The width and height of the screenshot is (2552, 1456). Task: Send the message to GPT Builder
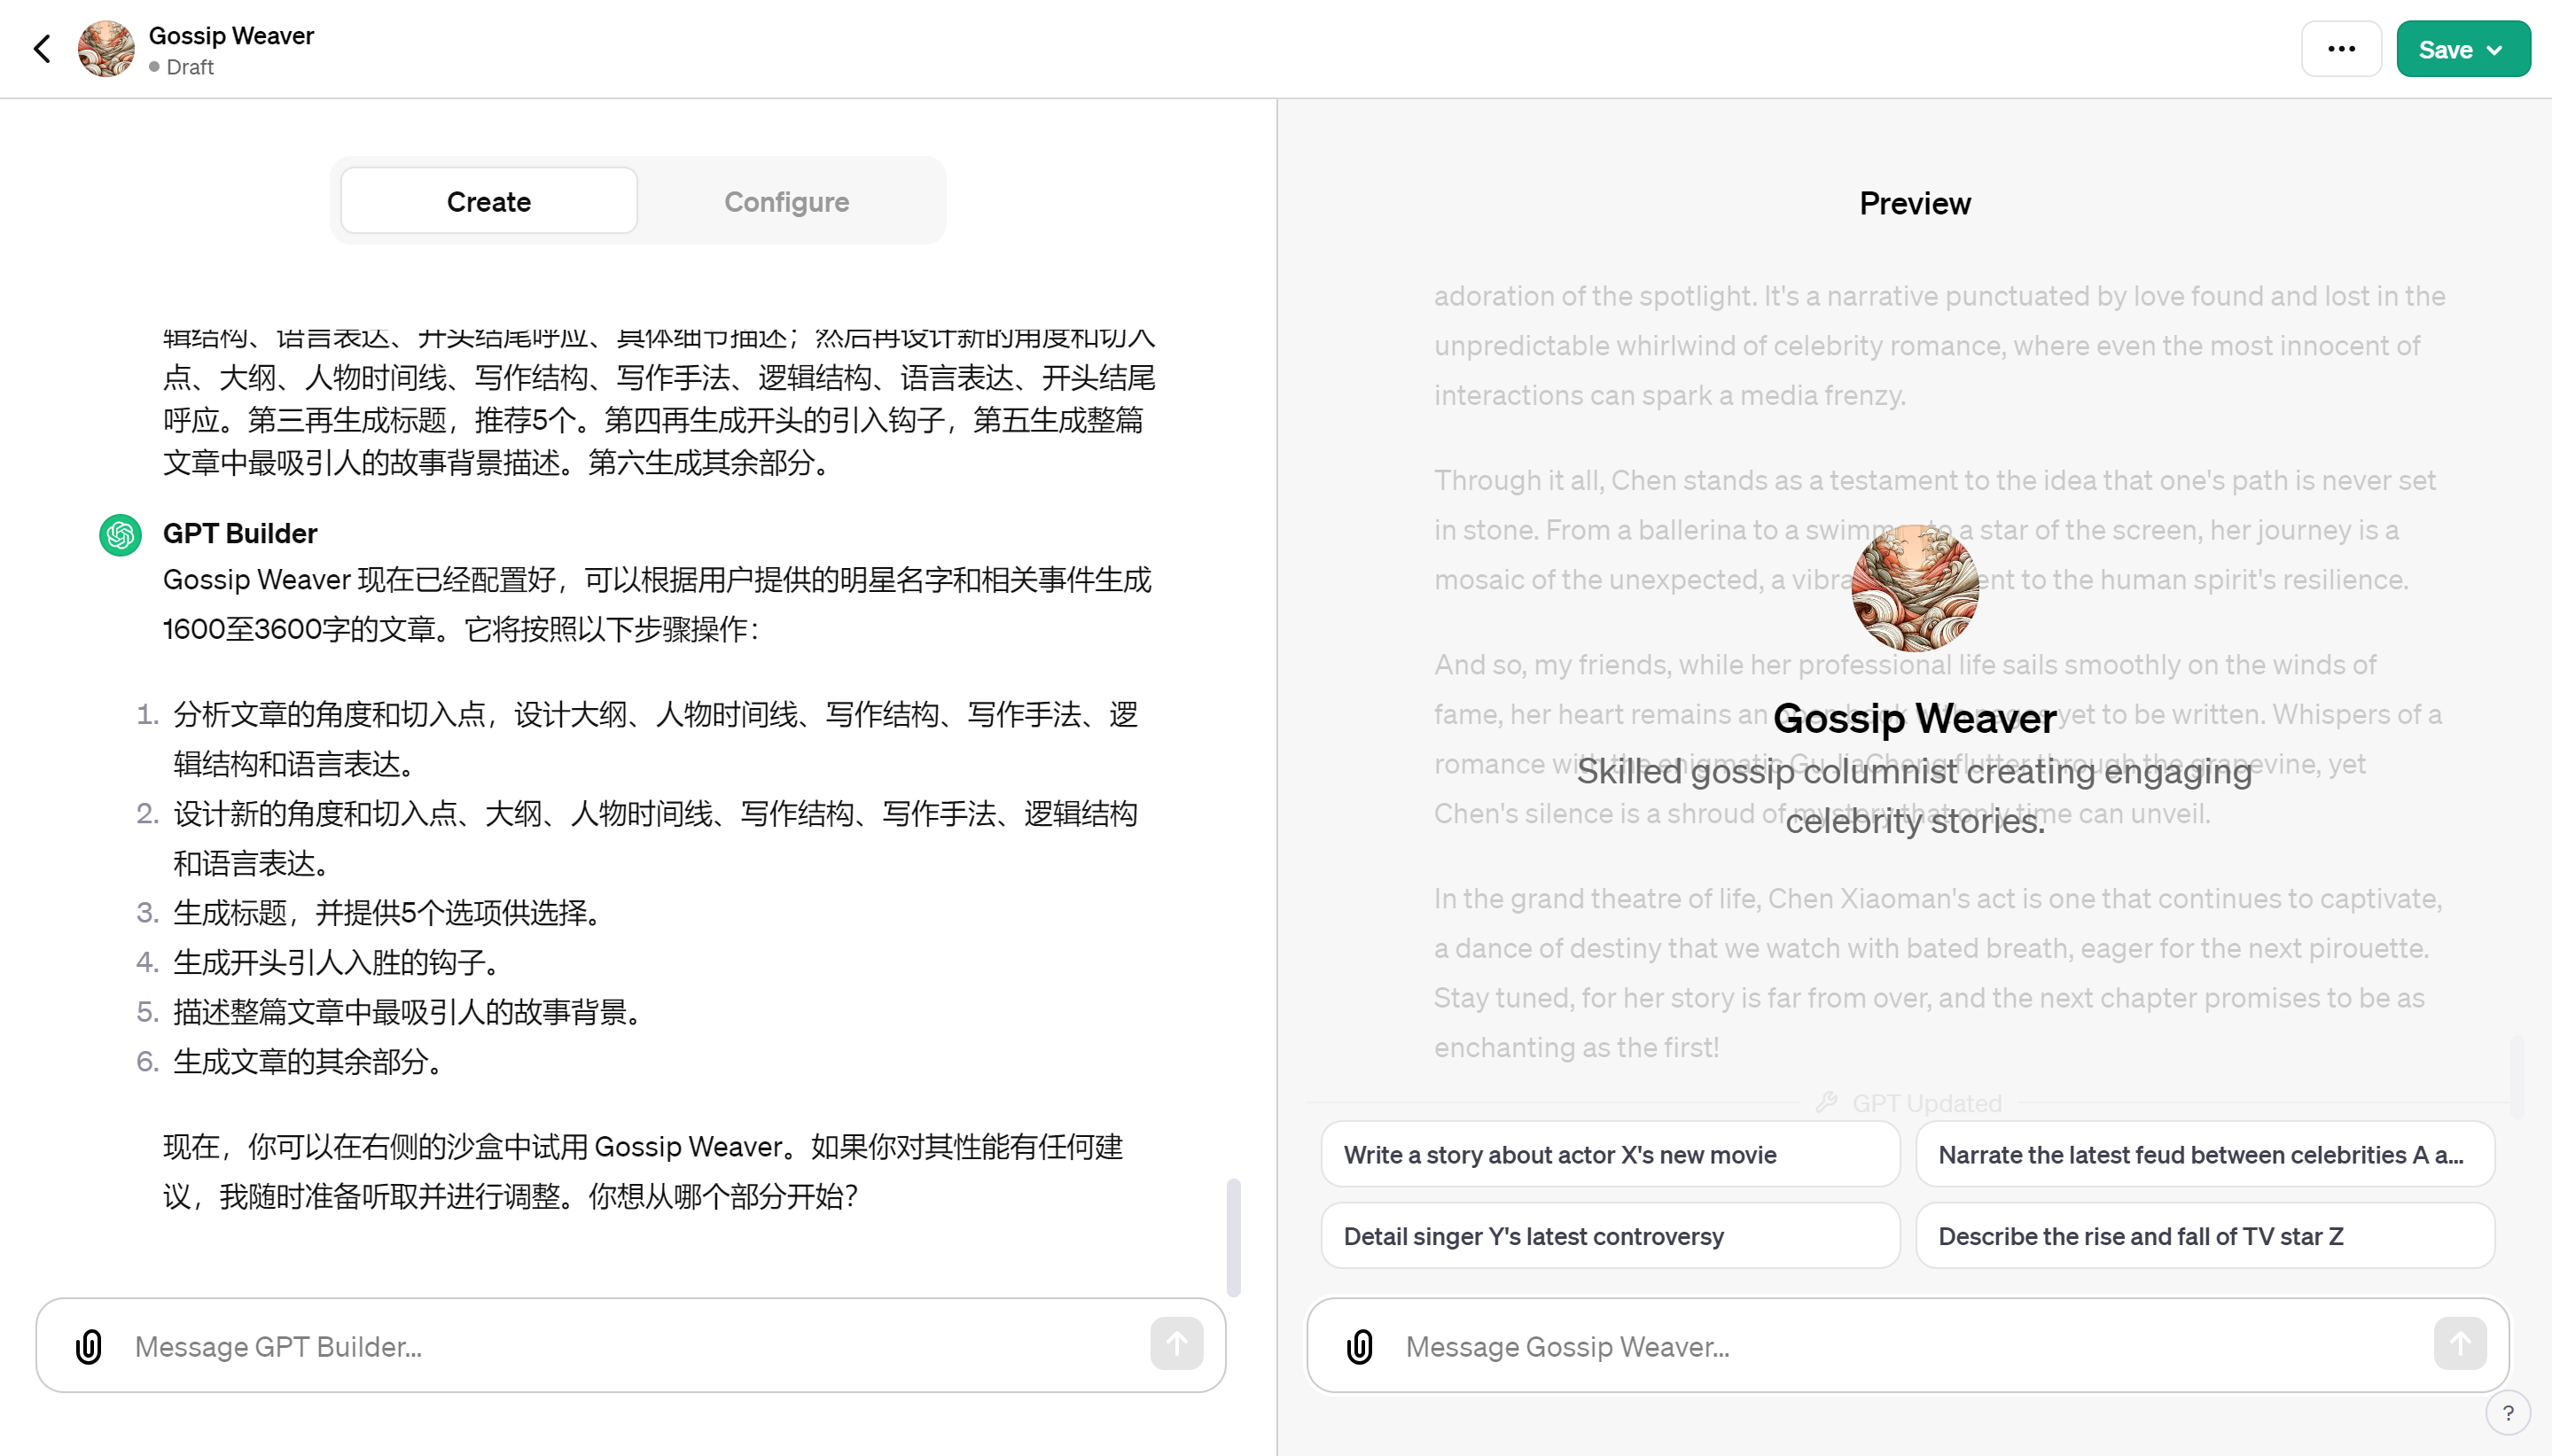pos(1176,1343)
